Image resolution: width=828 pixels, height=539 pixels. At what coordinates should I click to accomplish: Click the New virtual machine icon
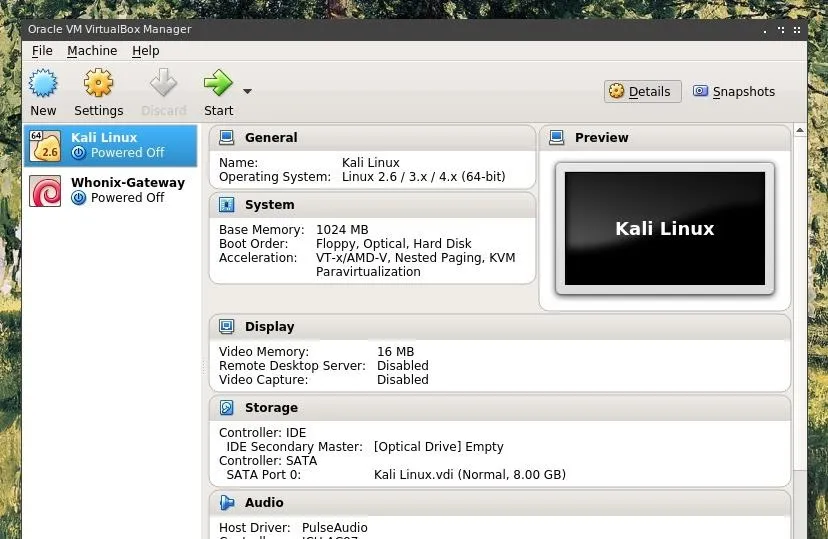(43, 83)
